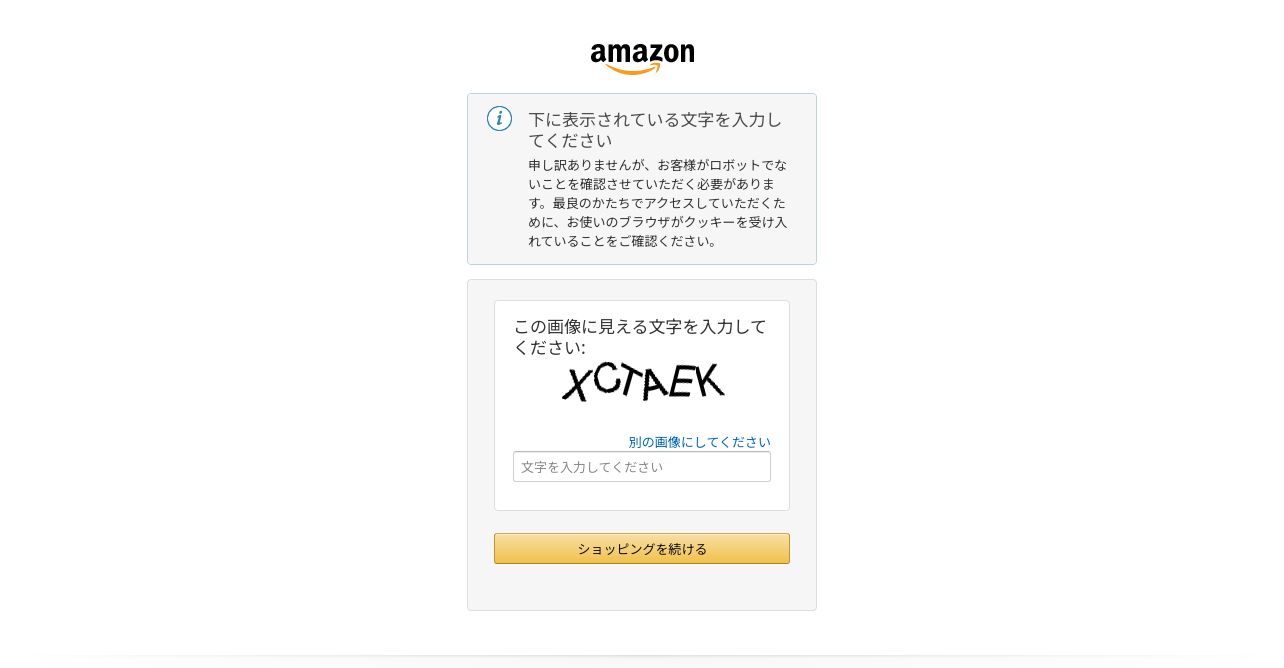Click the label この画像に見える文字を入力してください
Viewport: 1284px width, 668px height.
point(640,337)
